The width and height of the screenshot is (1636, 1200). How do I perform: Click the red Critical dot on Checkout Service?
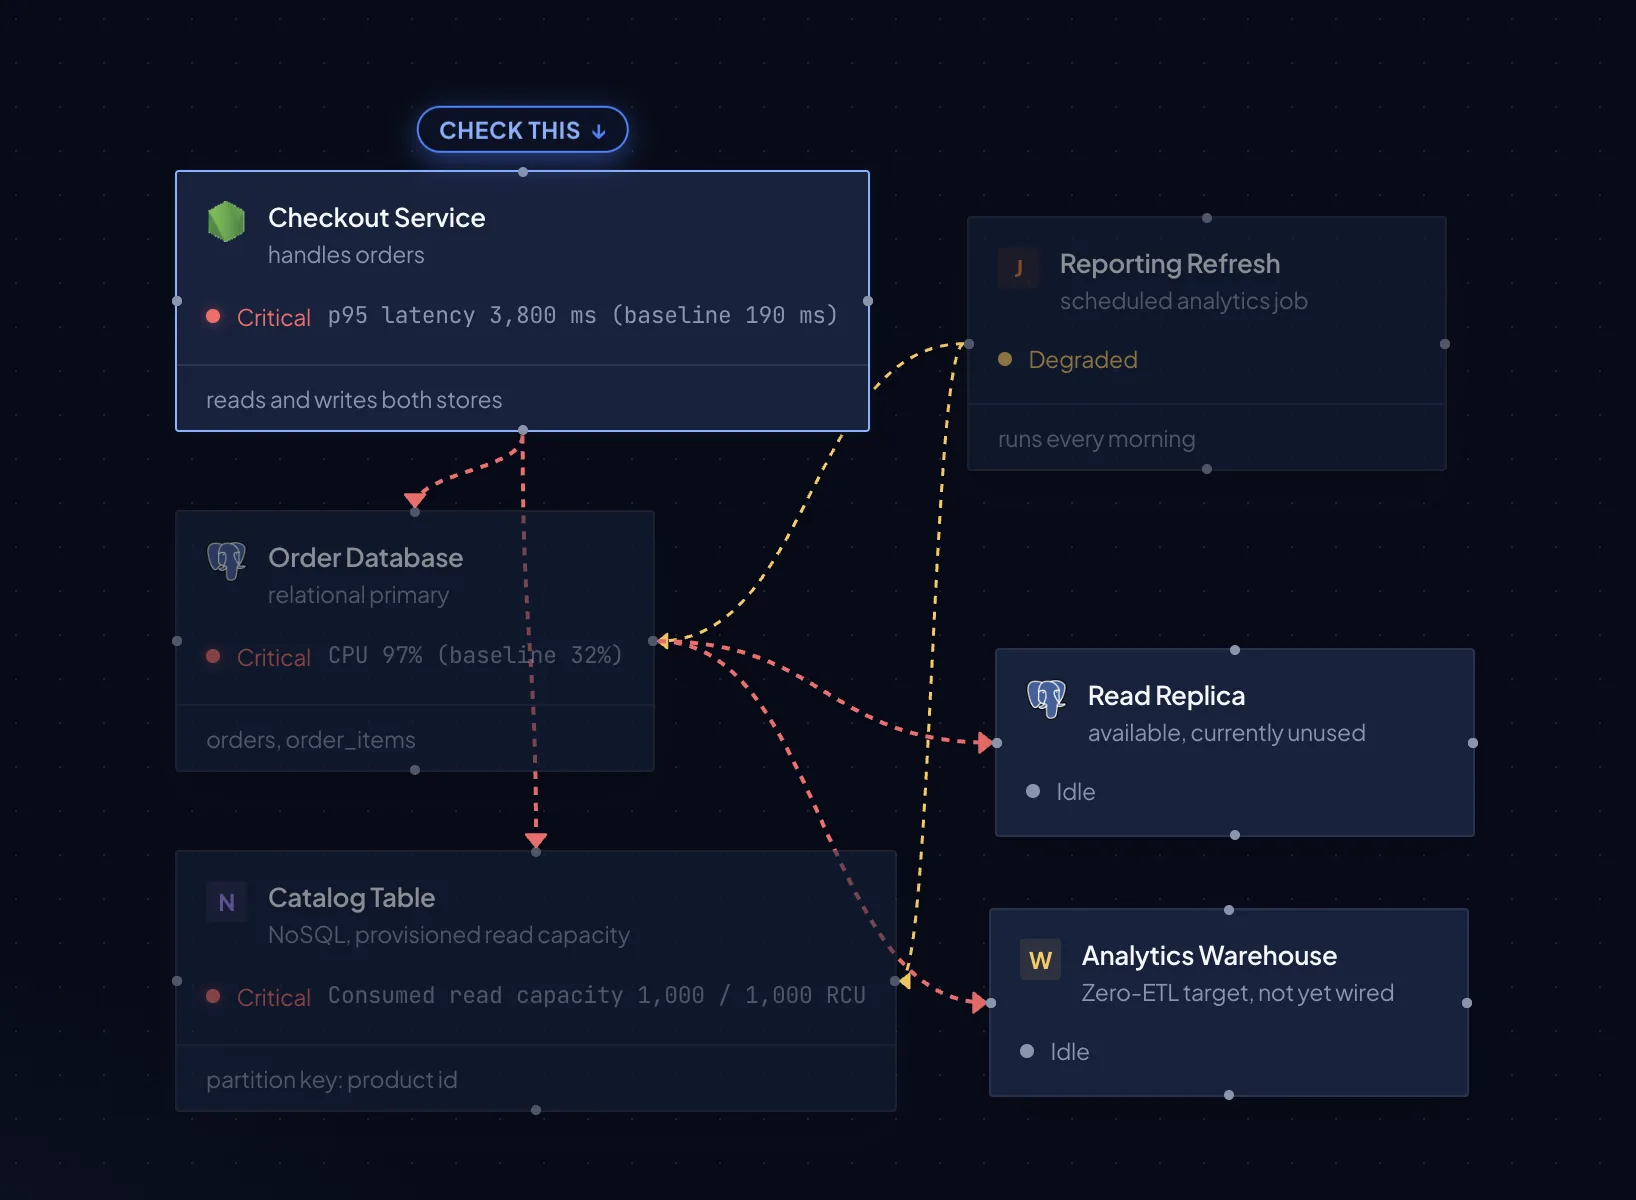pos(213,316)
